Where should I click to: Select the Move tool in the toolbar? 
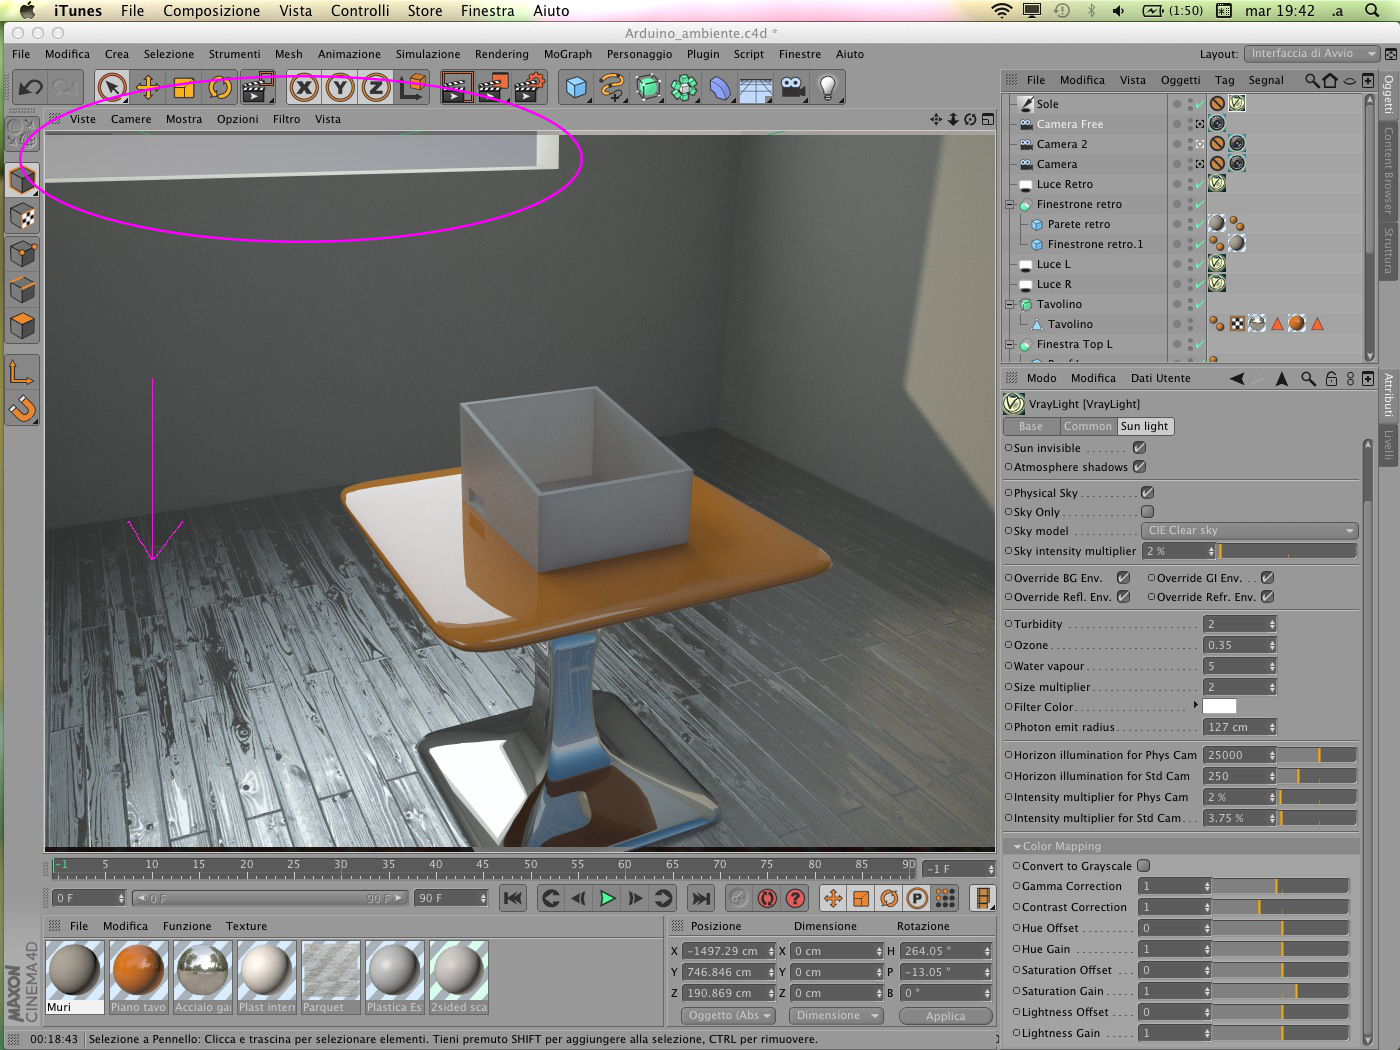point(148,88)
